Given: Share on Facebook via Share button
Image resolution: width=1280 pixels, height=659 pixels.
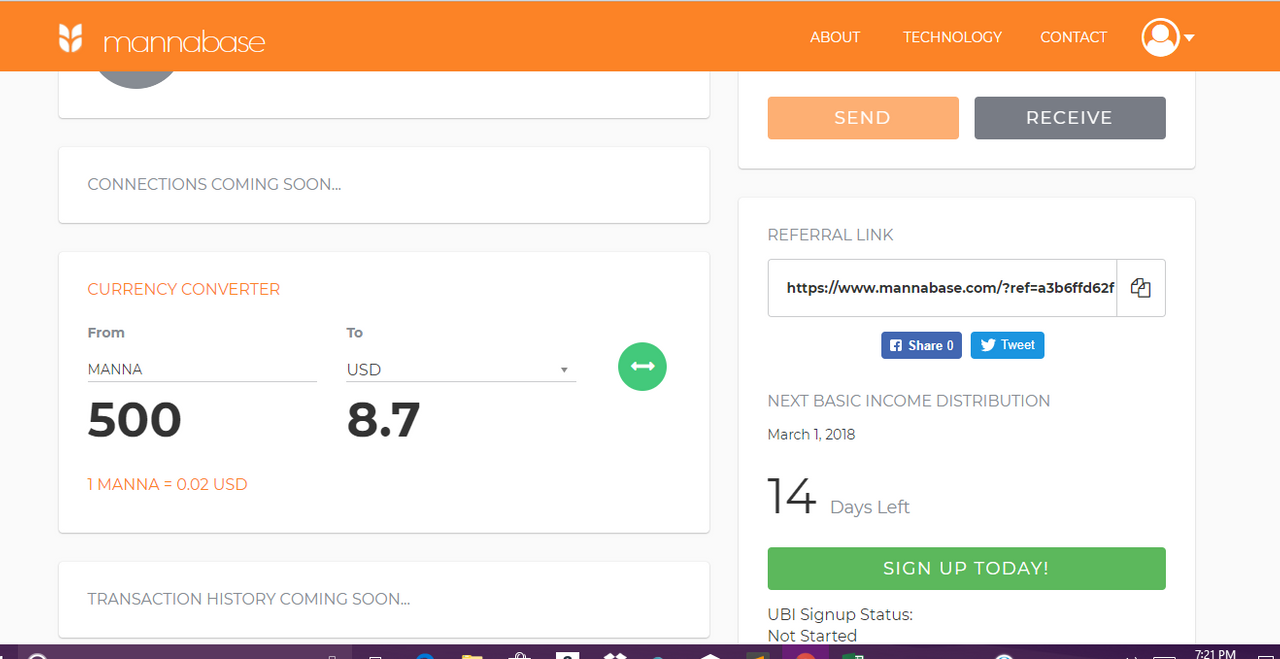Looking at the screenshot, I should click(x=922, y=345).
